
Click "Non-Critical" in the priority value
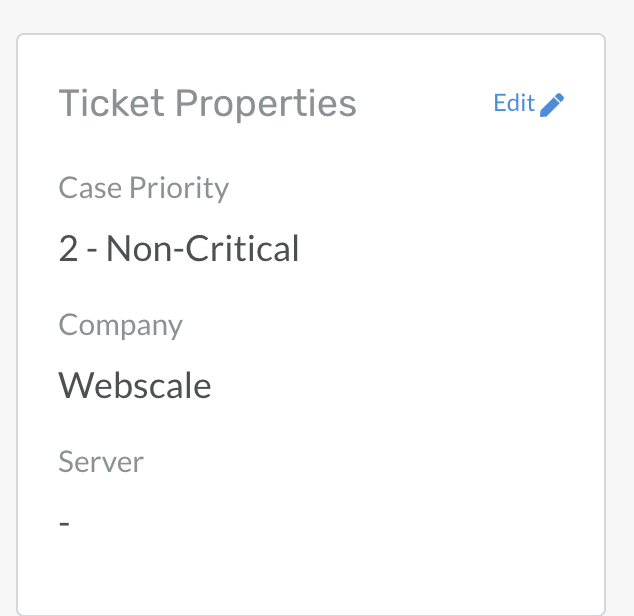click(203, 248)
